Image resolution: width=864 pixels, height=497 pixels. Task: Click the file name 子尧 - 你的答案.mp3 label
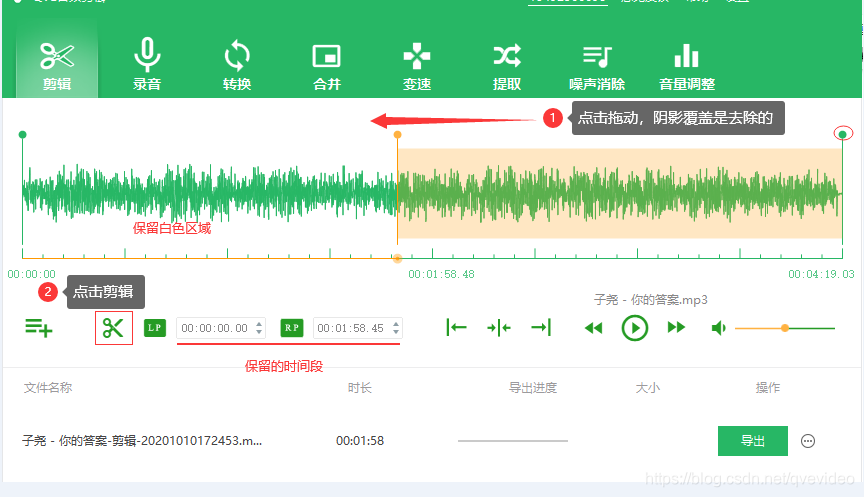(x=651, y=300)
